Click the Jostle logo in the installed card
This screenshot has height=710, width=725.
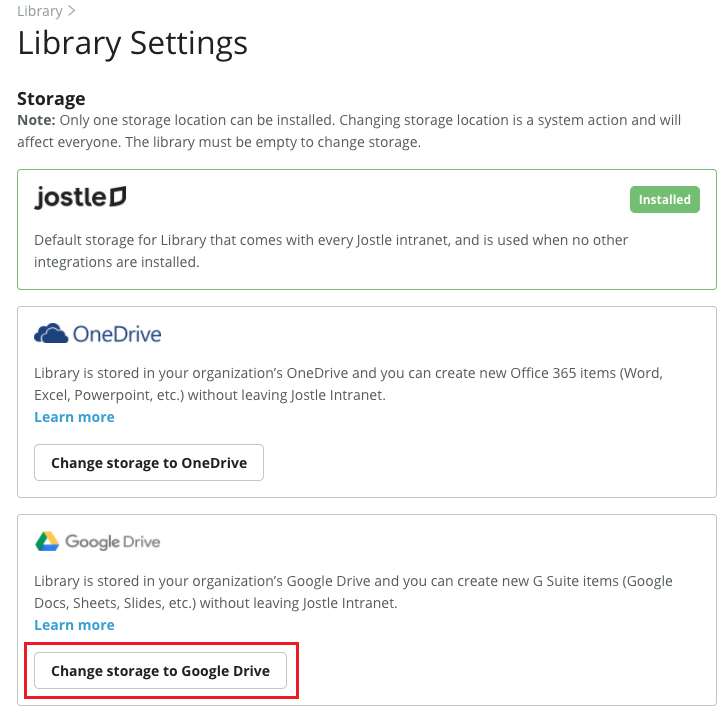tap(80, 197)
